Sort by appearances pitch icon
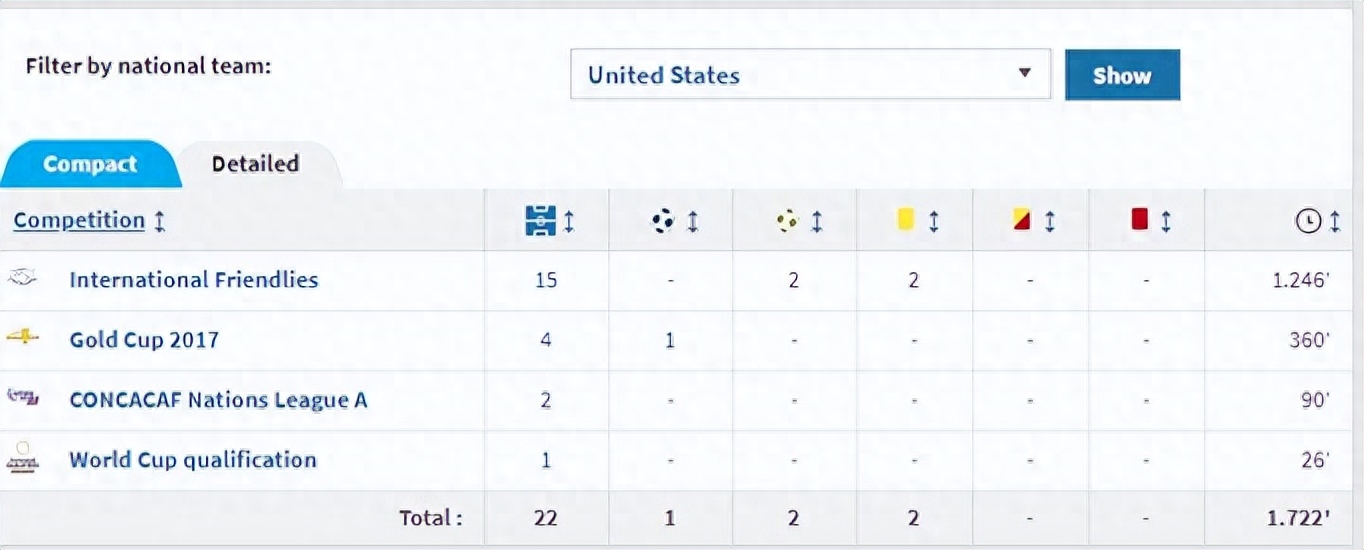1364x550 pixels. tap(540, 221)
